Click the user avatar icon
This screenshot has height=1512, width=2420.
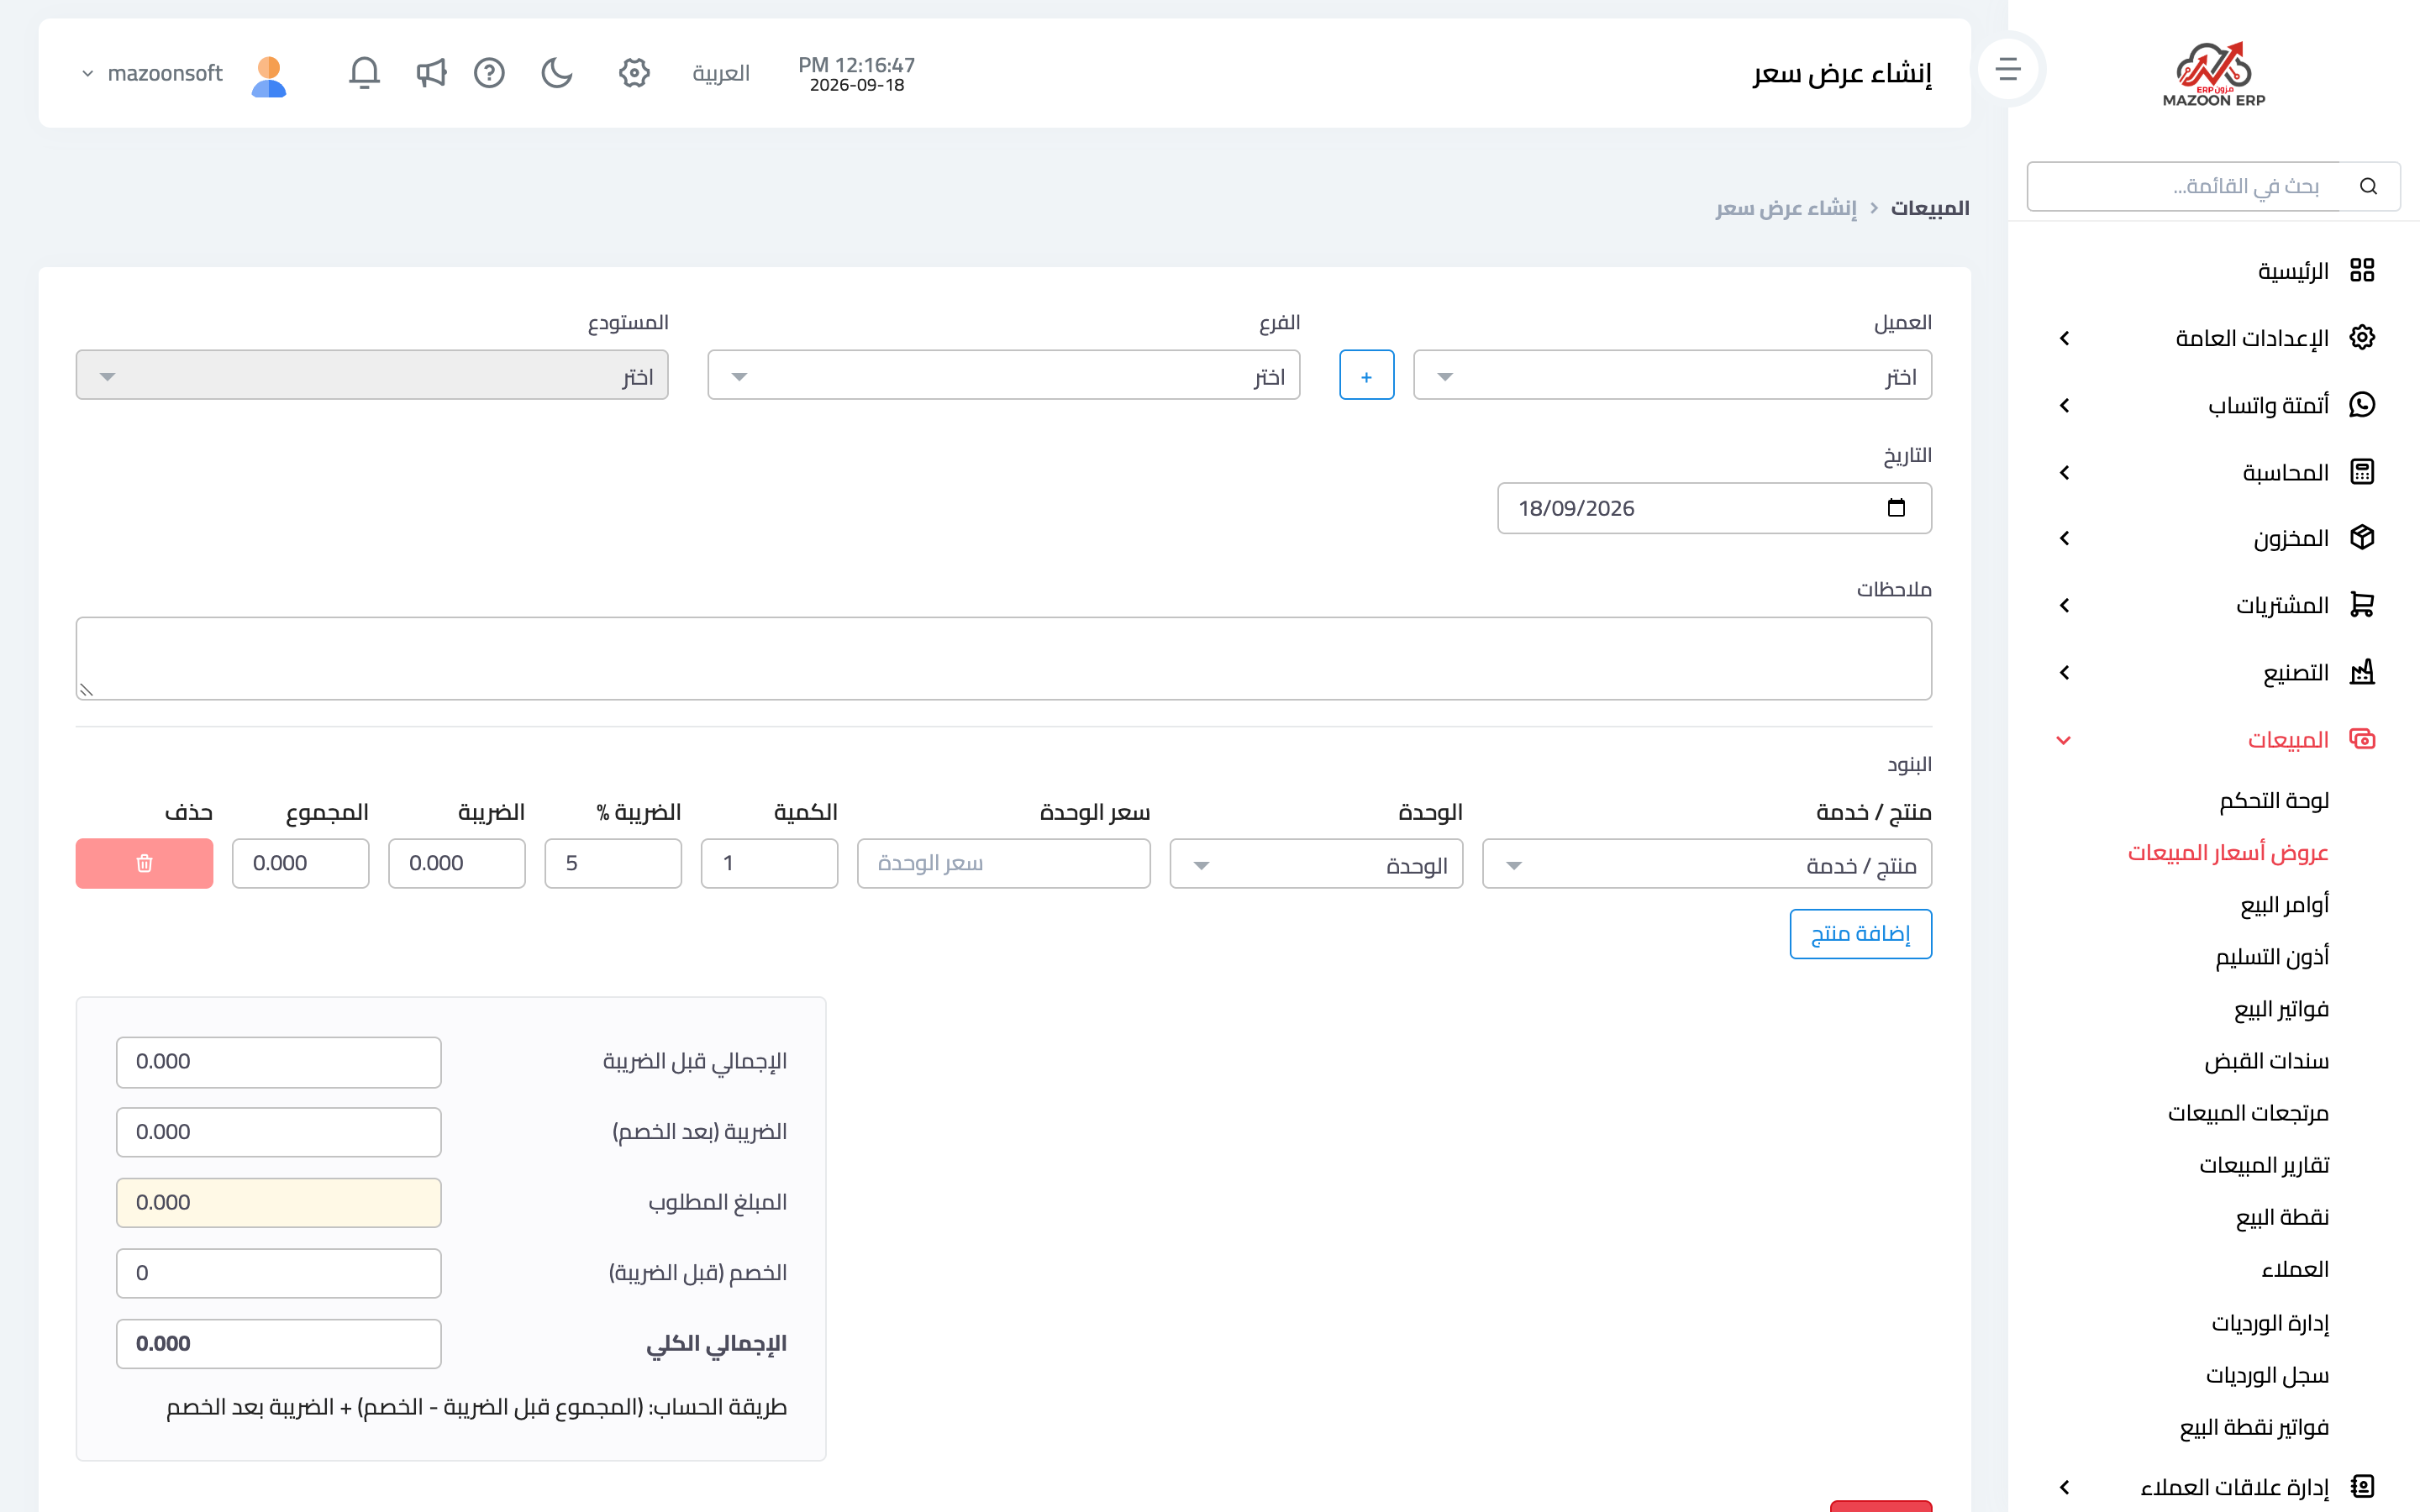pos(269,76)
